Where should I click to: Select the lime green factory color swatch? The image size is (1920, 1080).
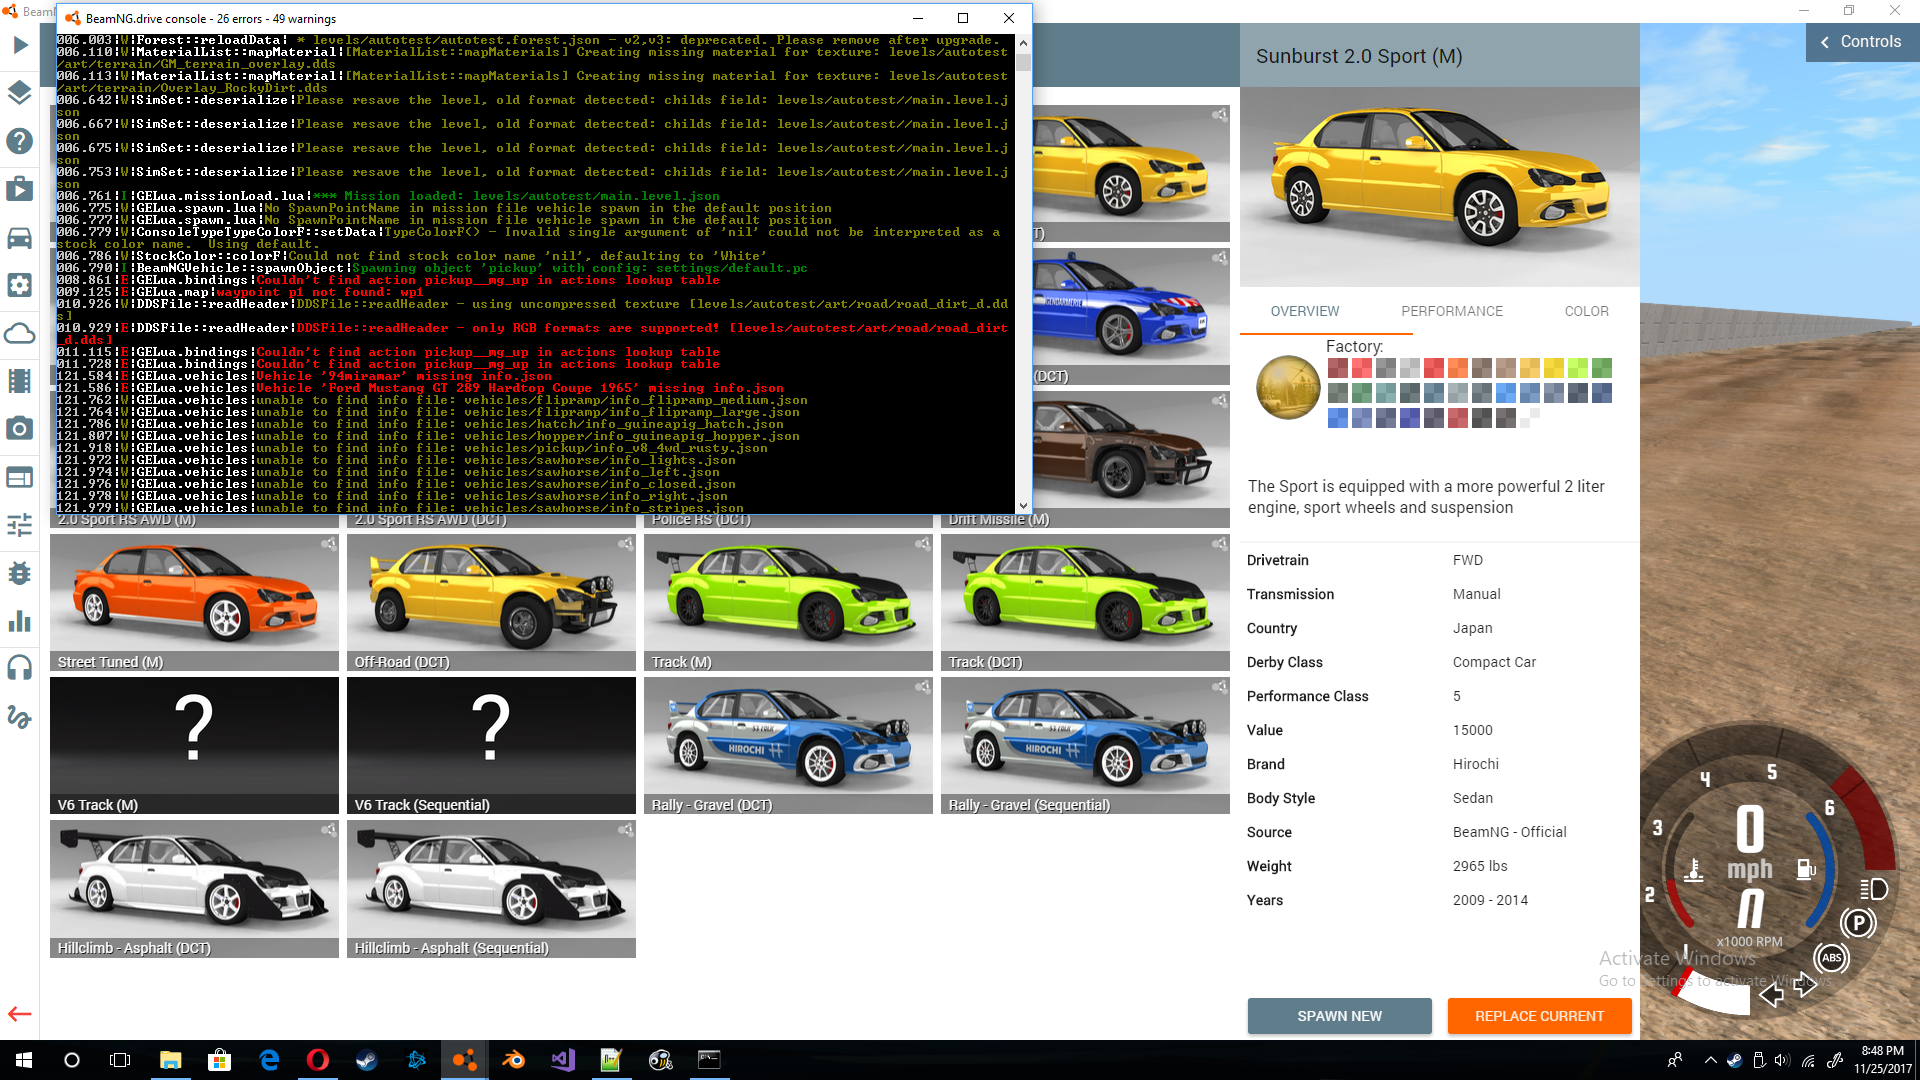[1577, 368]
